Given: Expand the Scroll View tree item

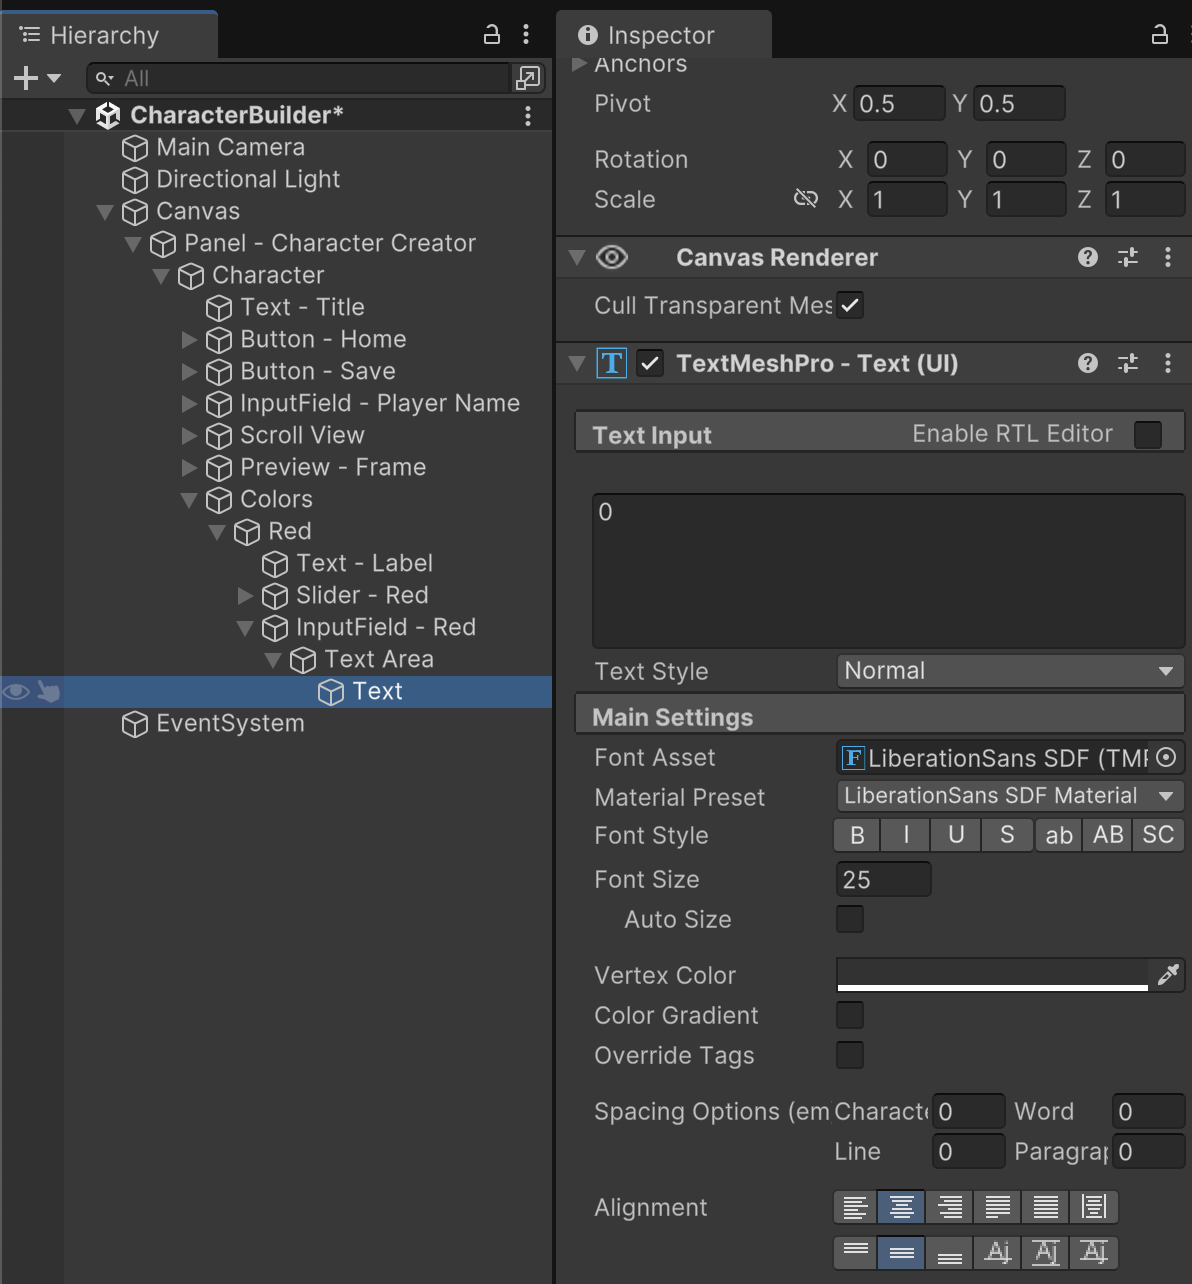Looking at the screenshot, I should click(x=189, y=436).
